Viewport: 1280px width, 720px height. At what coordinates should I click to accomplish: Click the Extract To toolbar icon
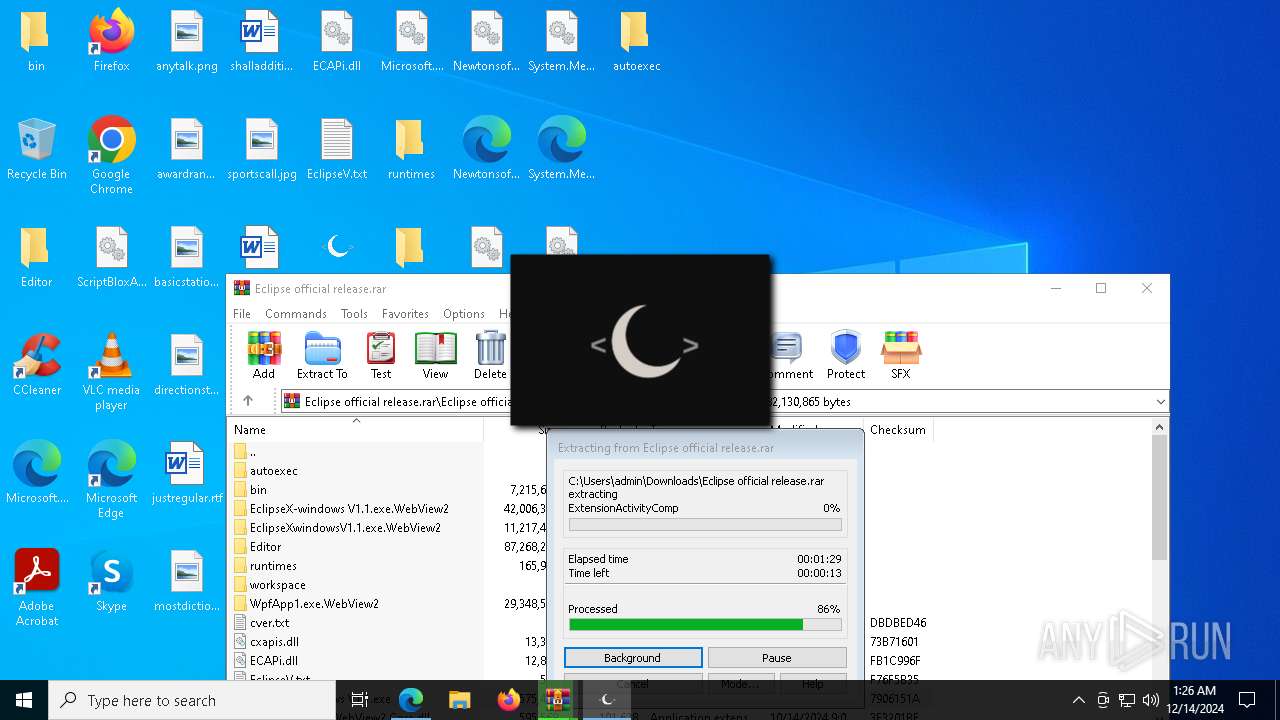pos(322,356)
